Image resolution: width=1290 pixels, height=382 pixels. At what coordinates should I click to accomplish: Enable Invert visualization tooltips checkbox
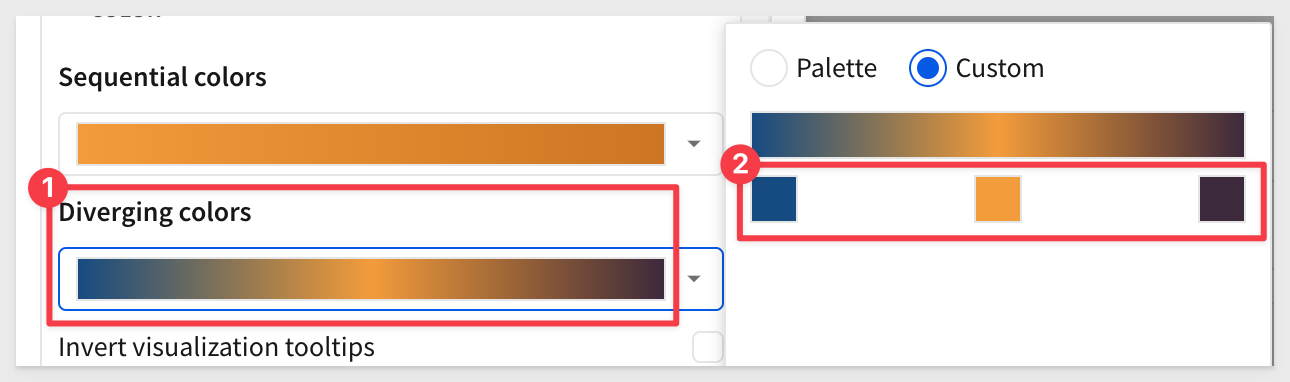click(708, 347)
